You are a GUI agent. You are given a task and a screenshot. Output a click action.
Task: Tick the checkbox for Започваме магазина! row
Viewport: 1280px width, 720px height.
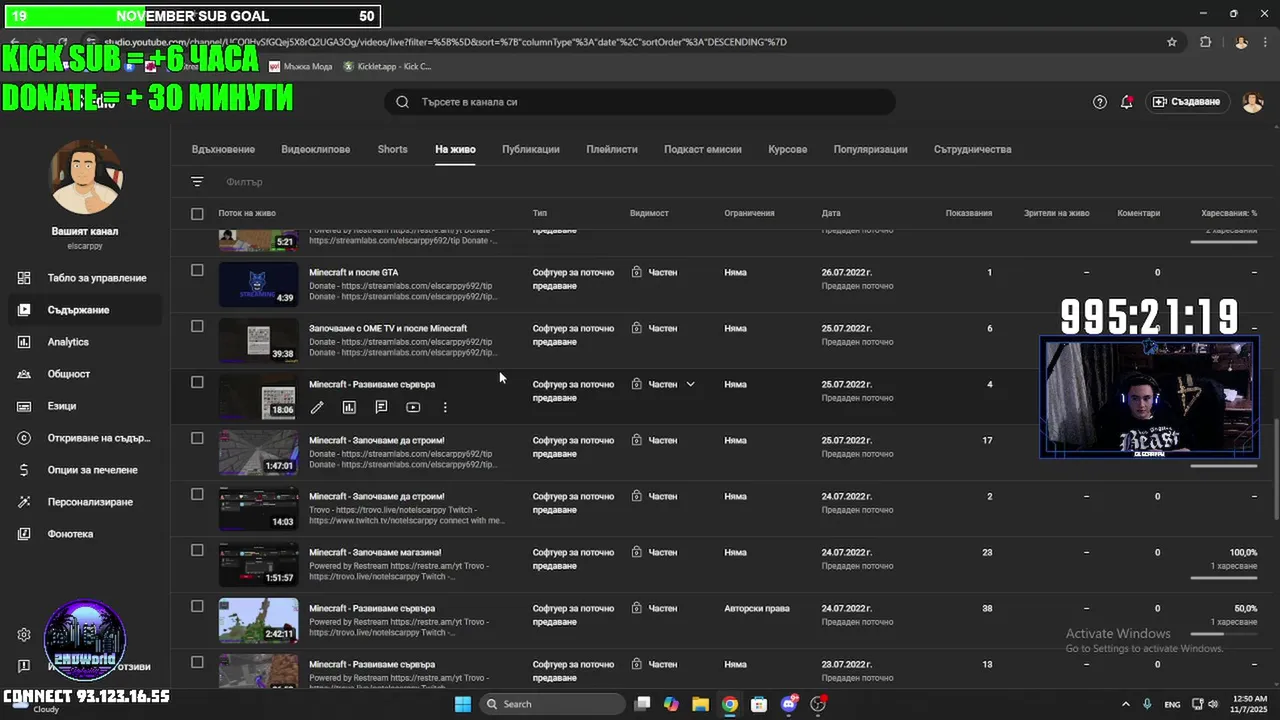197,550
